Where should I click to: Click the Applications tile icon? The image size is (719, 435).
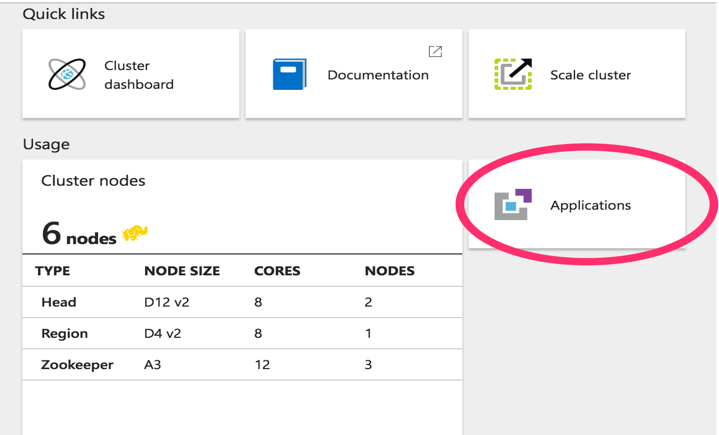pyautogui.click(x=513, y=205)
